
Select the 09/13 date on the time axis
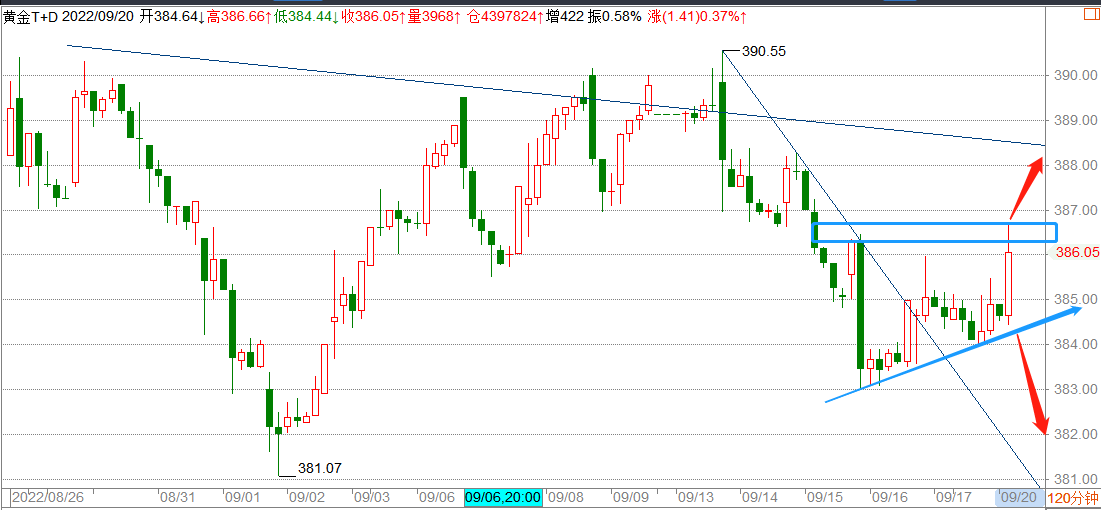(x=696, y=498)
